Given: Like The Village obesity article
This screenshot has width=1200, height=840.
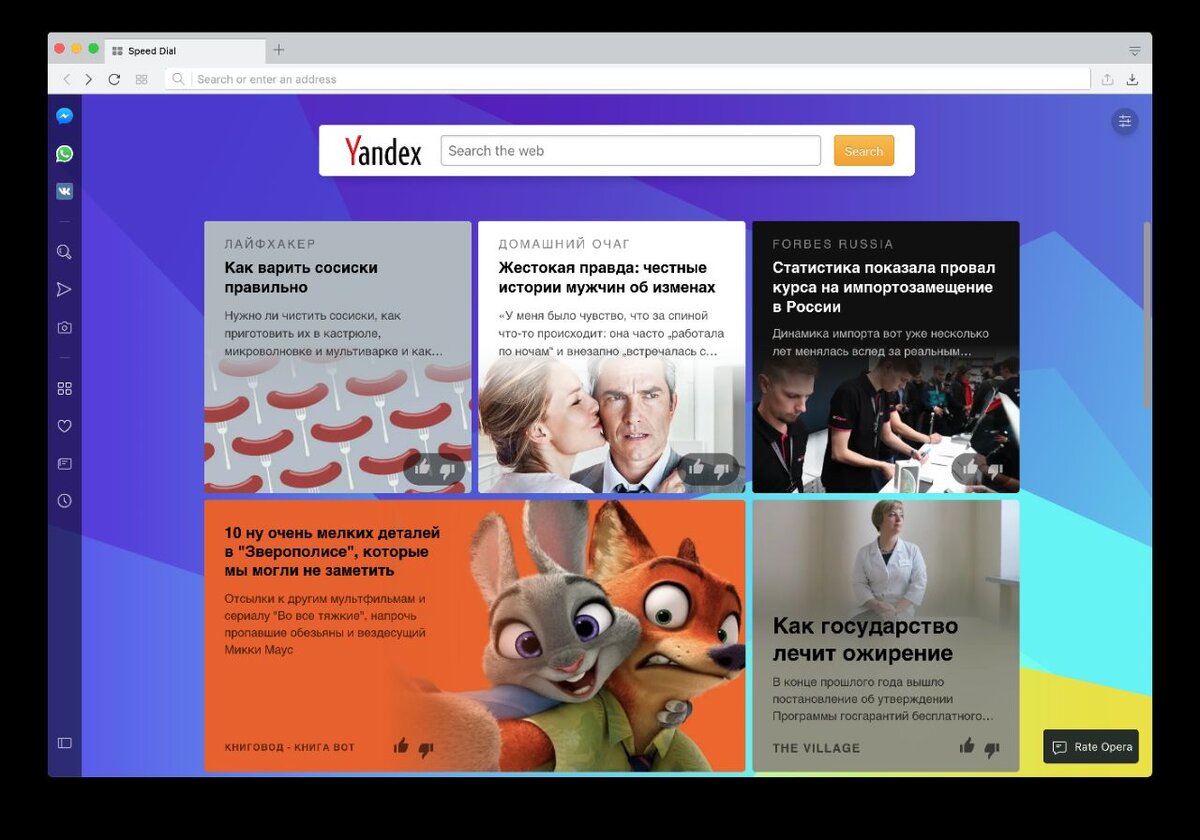Looking at the screenshot, I should 967,745.
